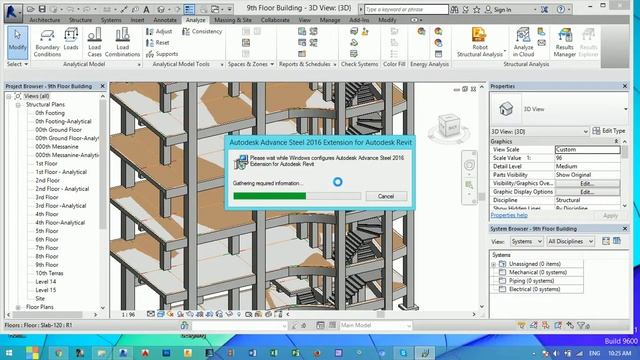Expand the Floor Plans node

[18, 307]
